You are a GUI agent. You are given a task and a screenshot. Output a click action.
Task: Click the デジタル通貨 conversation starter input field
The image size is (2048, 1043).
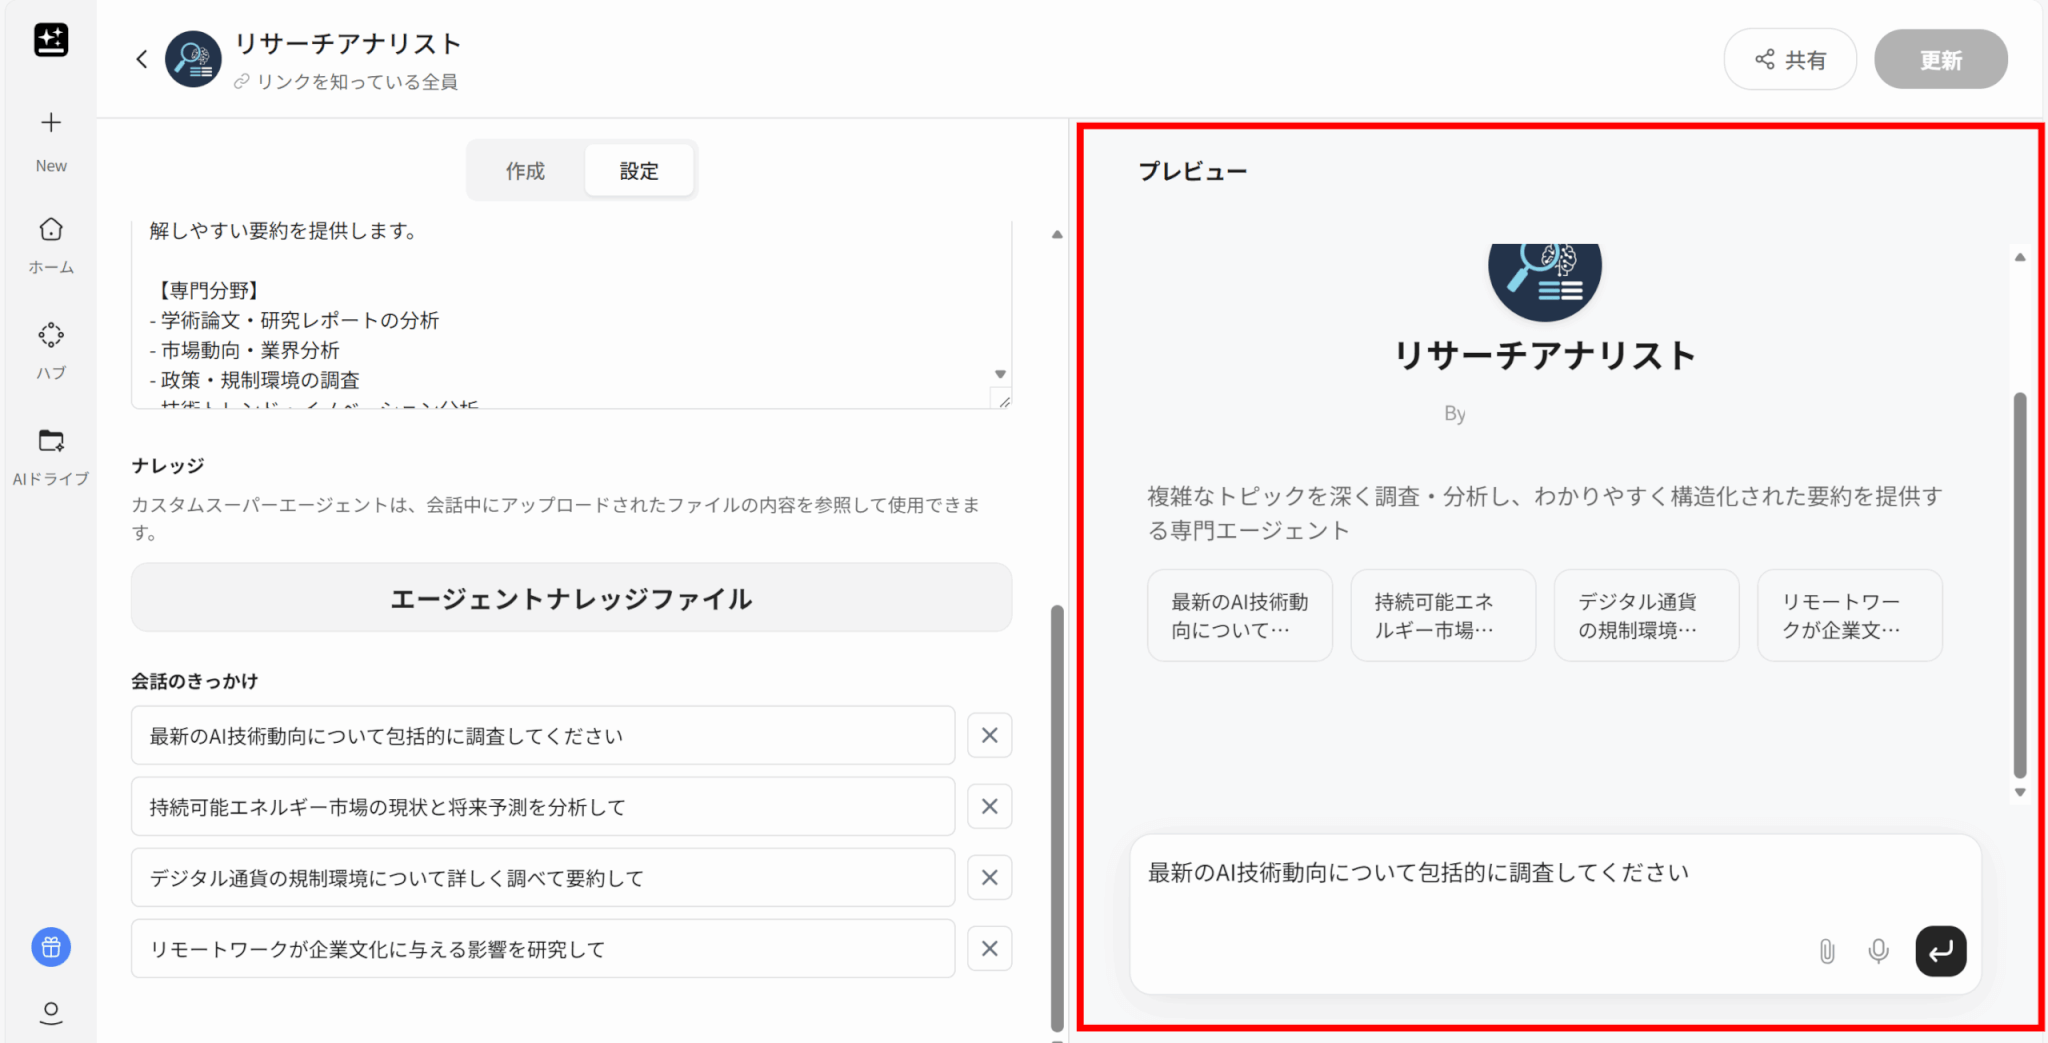(542, 878)
